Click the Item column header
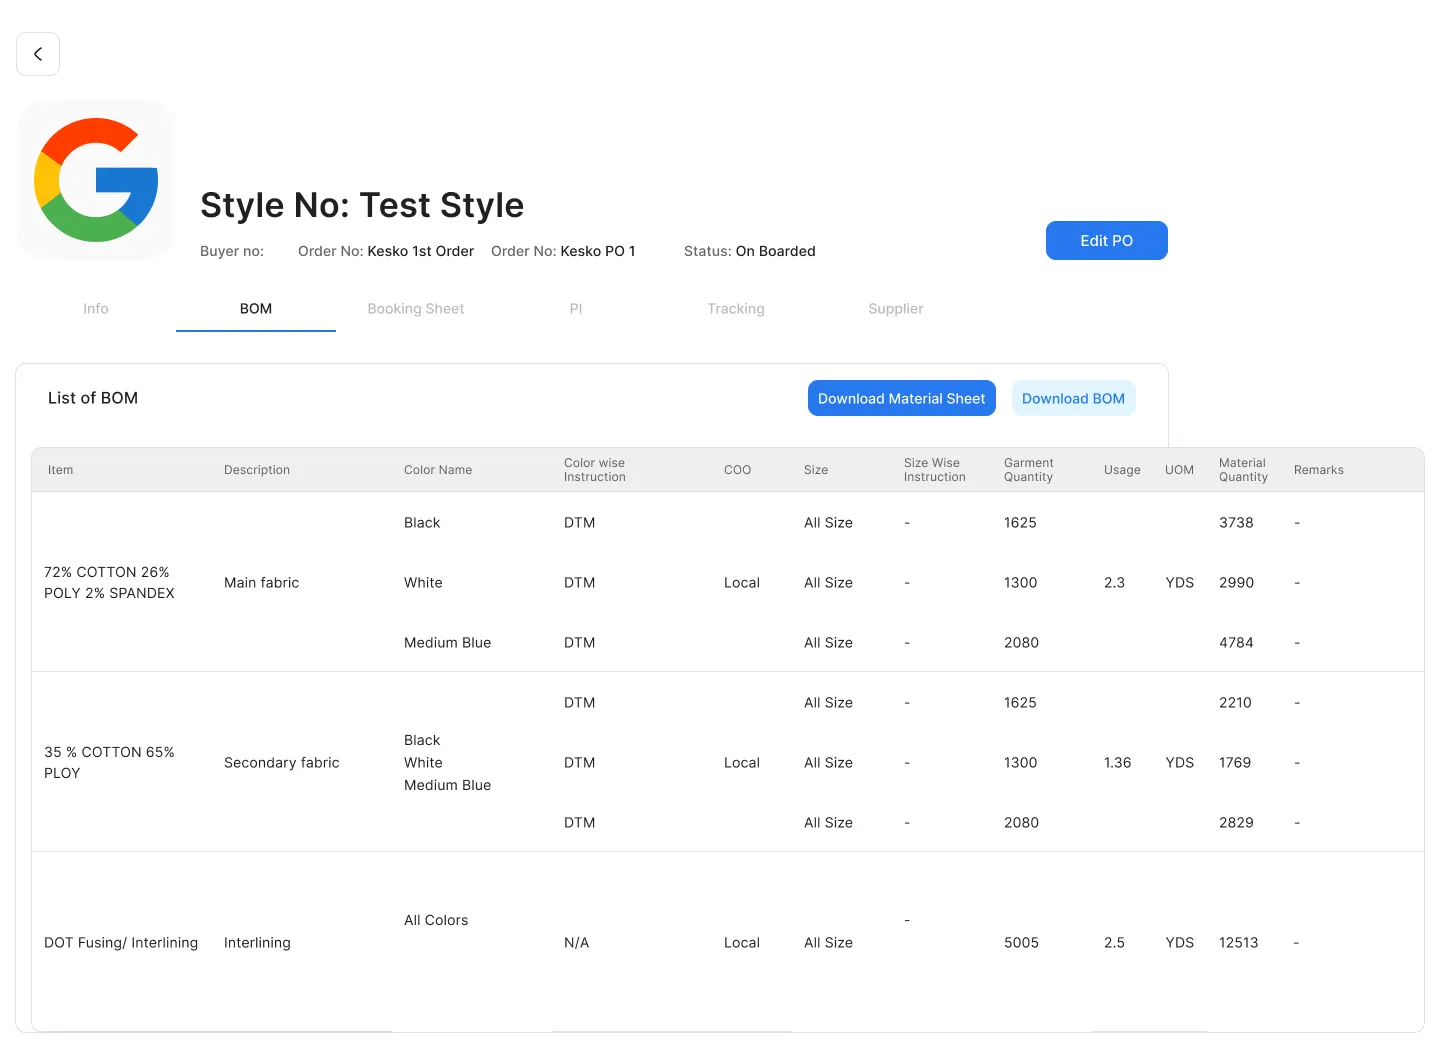Image resolution: width=1440 pixels, height=1048 pixels. click(61, 470)
